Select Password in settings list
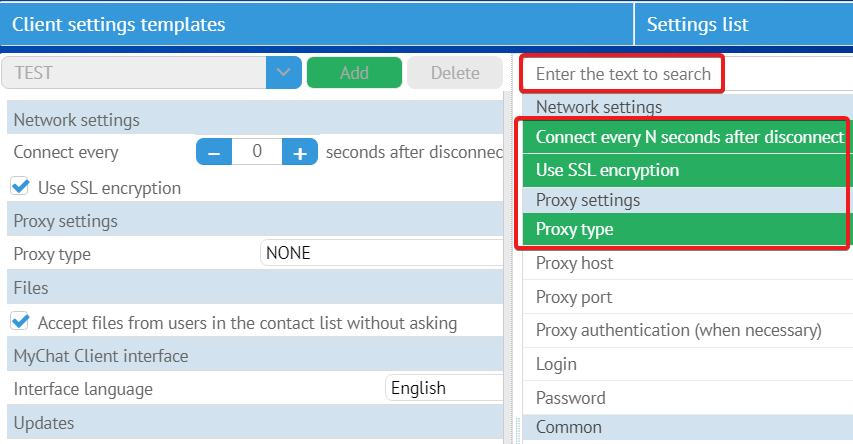 point(571,398)
